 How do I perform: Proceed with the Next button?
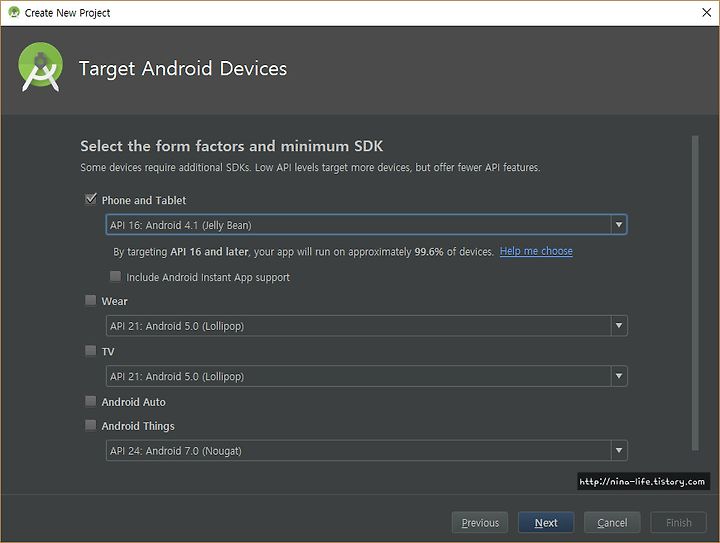click(x=546, y=523)
